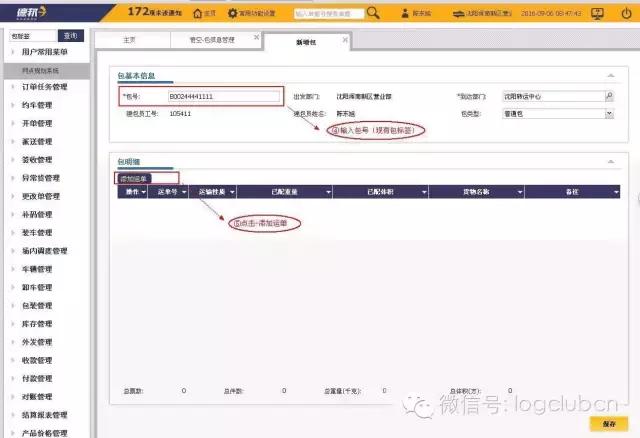
Task: Close the 新增包 tab with its X
Action: click(x=345, y=40)
